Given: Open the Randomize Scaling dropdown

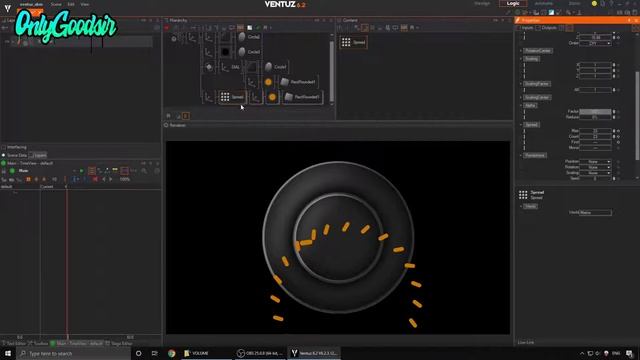Looking at the screenshot, I should pyautogui.click(x=595, y=173).
